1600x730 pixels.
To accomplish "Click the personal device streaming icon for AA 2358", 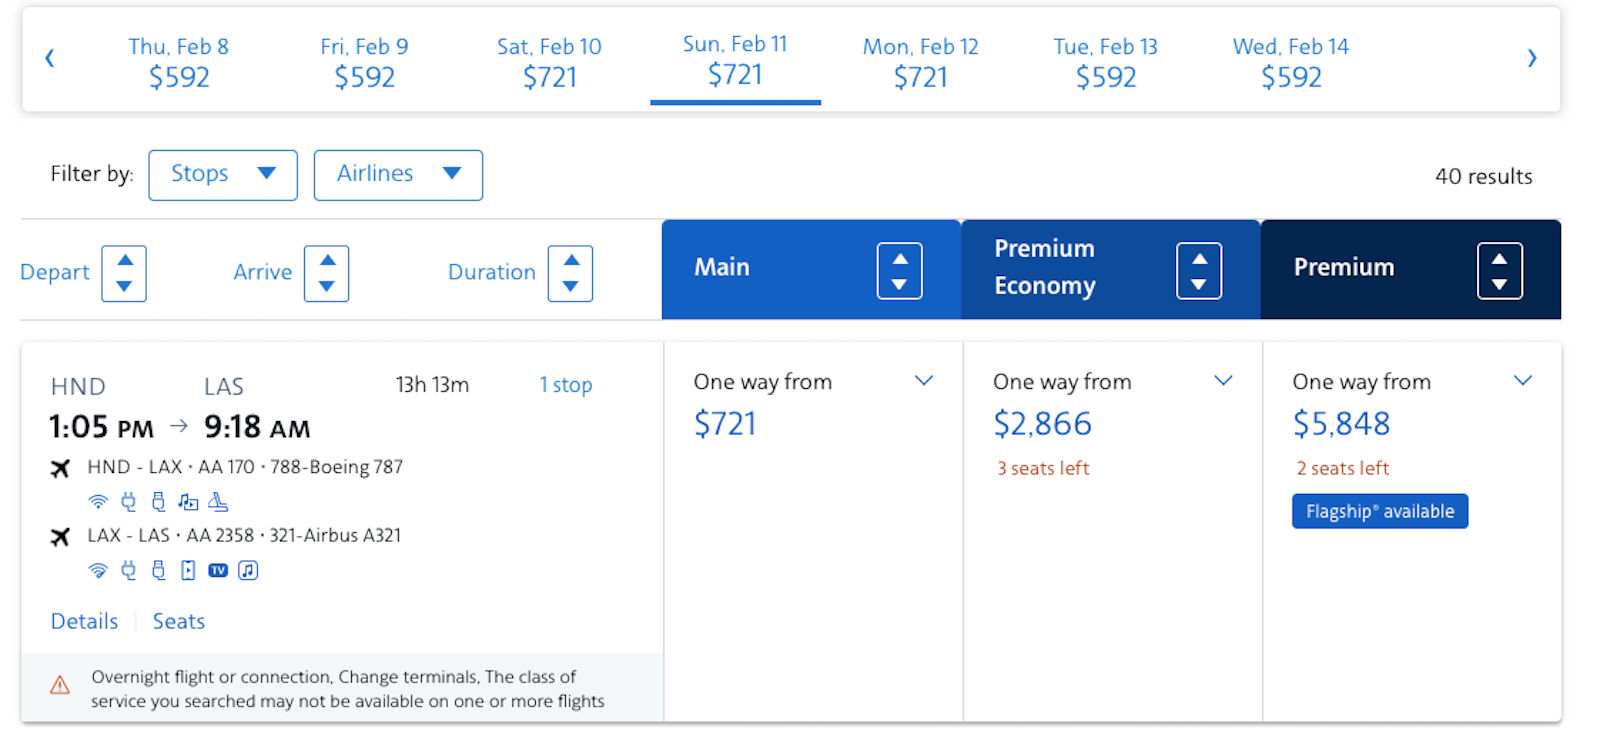I will point(188,570).
